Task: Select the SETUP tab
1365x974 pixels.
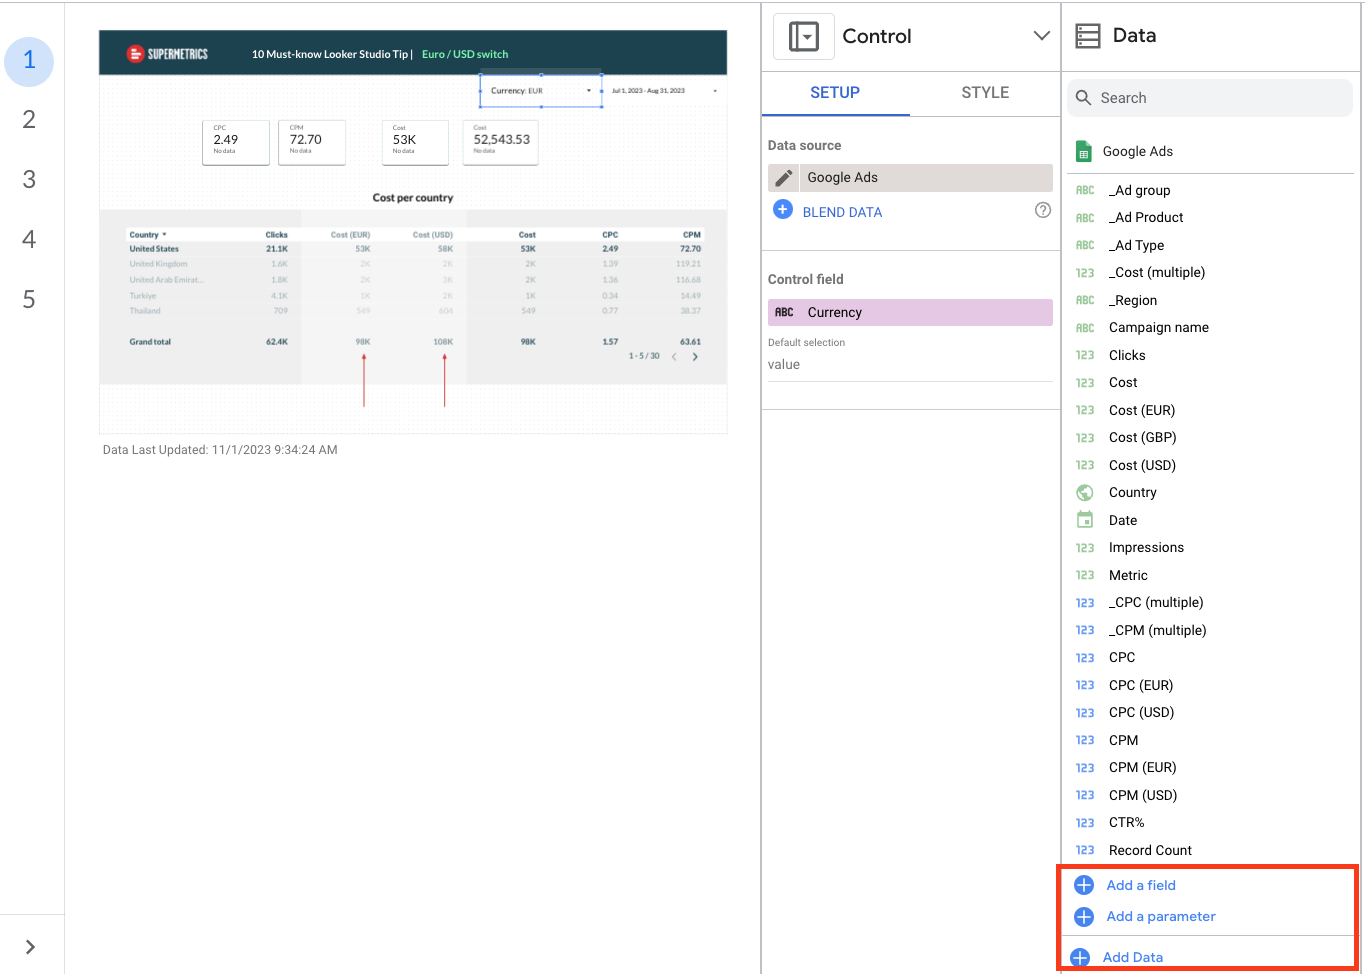Action: pyautogui.click(x=835, y=92)
